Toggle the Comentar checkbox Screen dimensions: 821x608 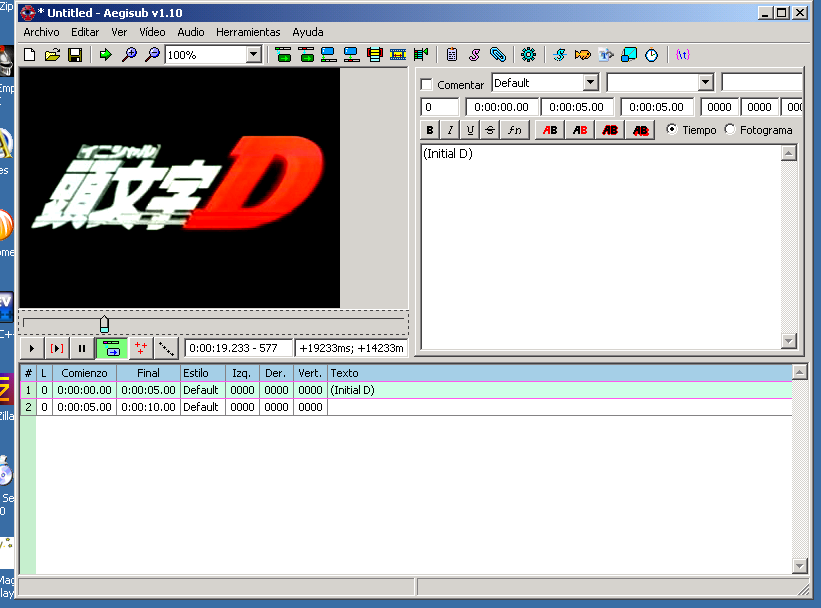click(x=427, y=84)
